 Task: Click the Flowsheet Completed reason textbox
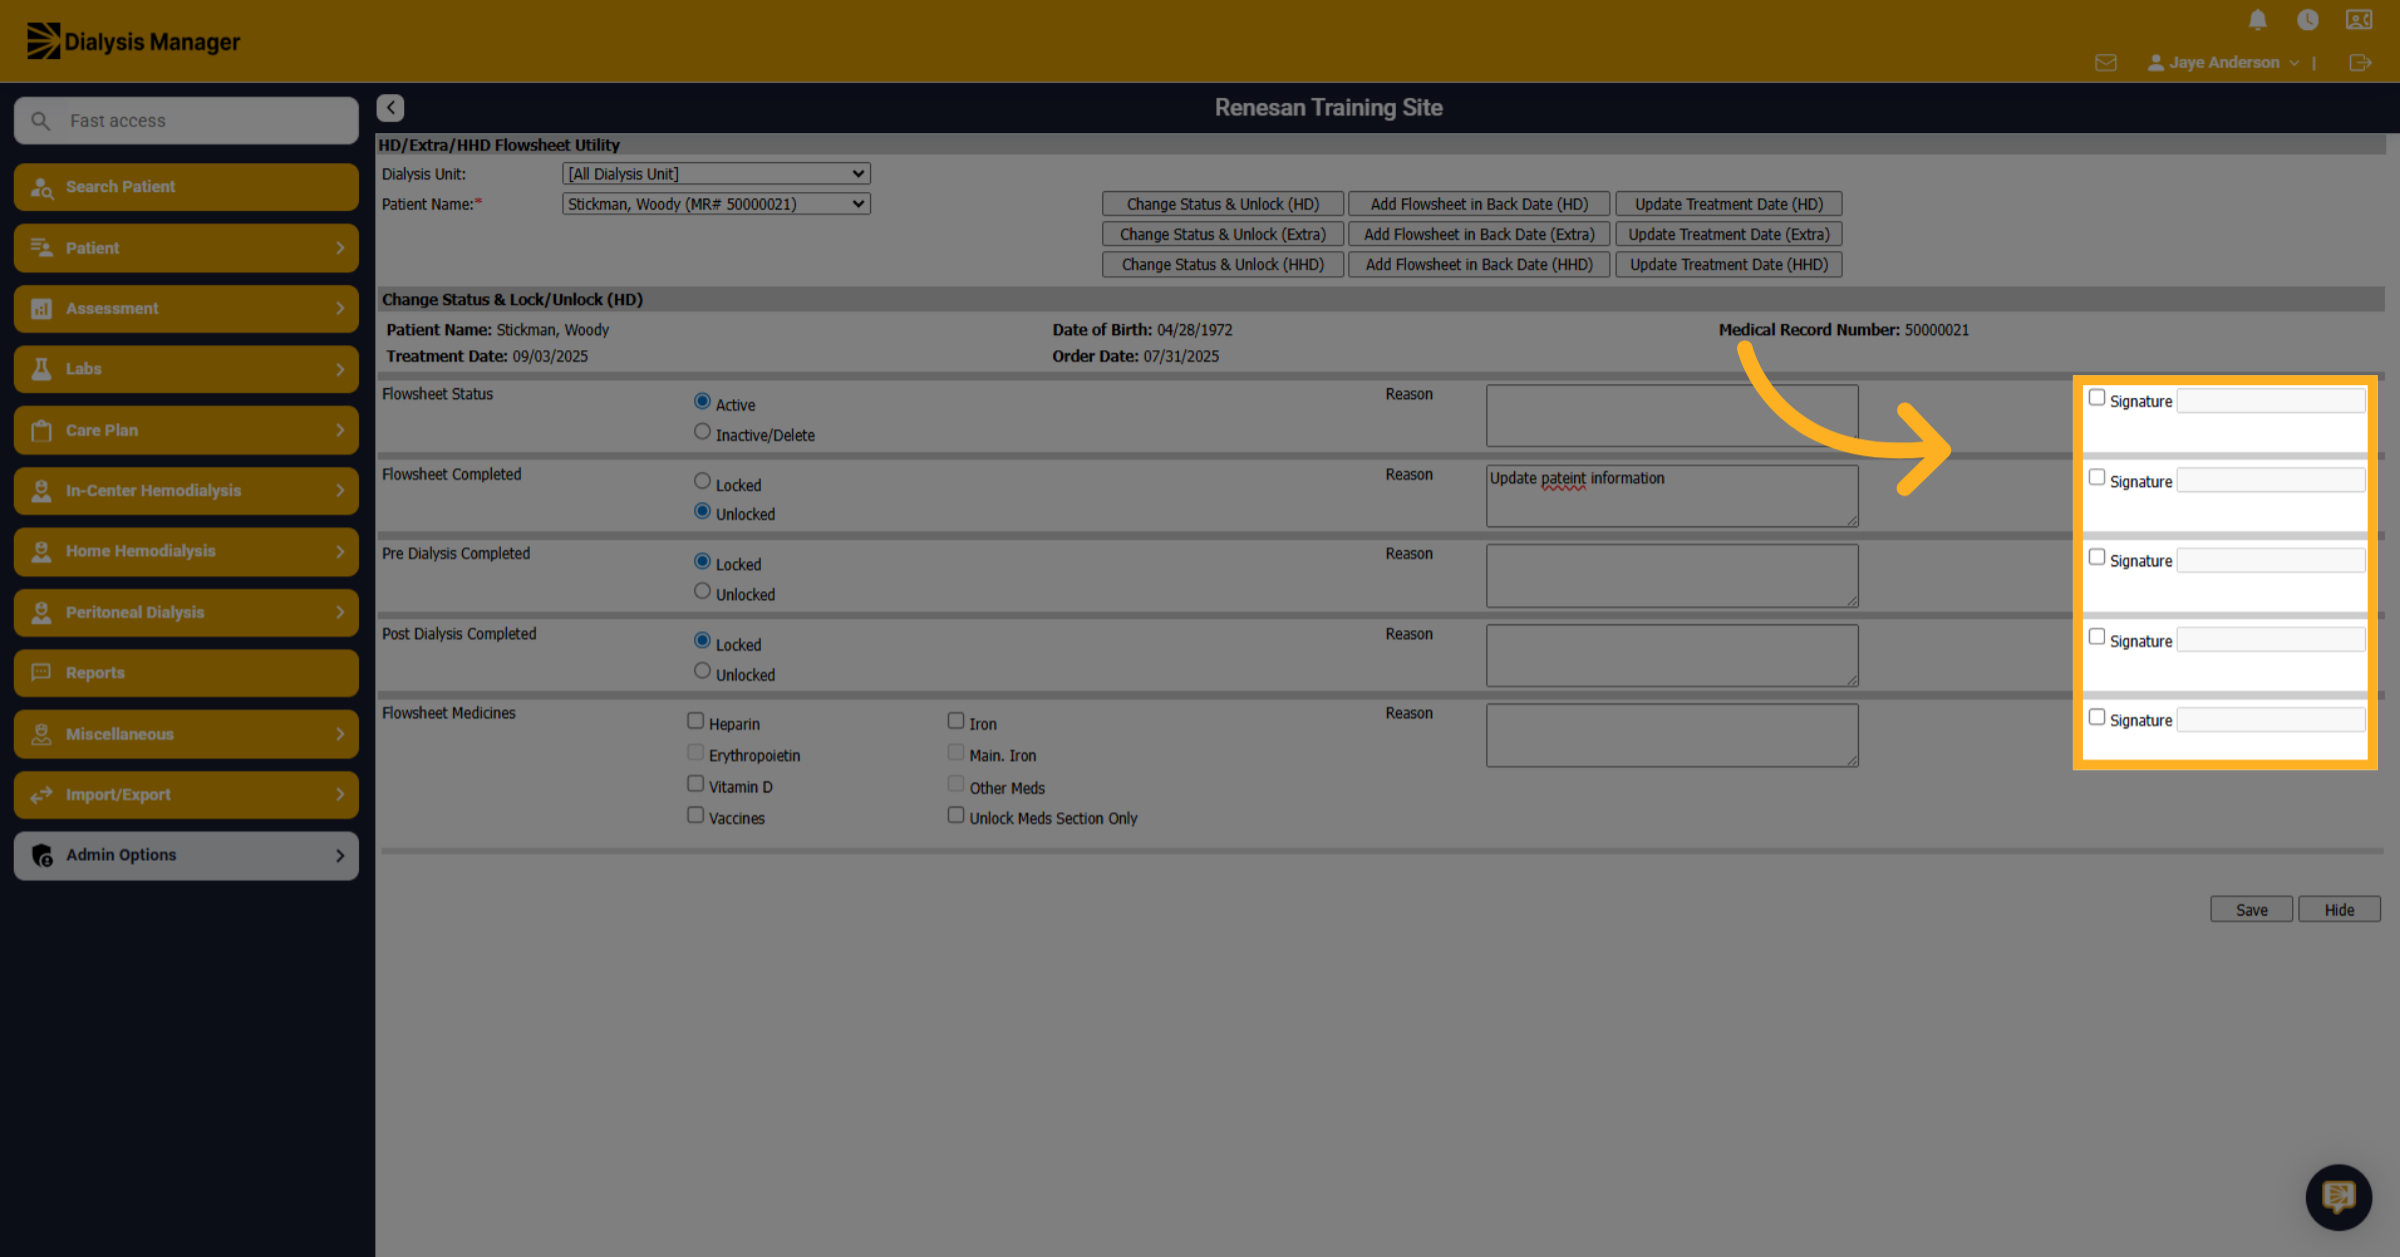coord(1672,495)
